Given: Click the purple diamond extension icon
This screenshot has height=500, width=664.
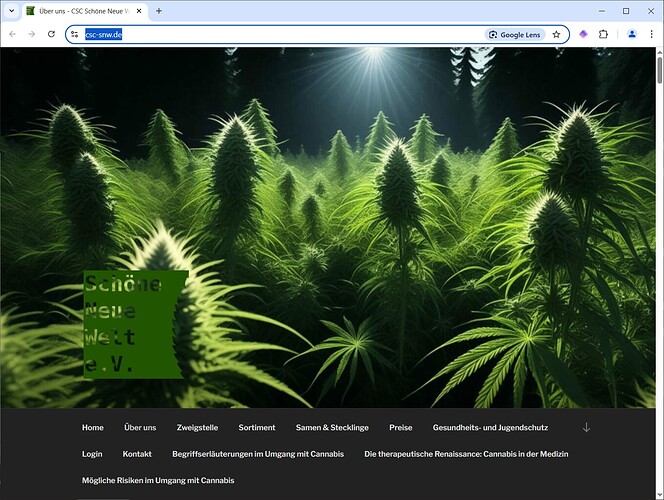Looking at the screenshot, I should click(x=584, y=34).
